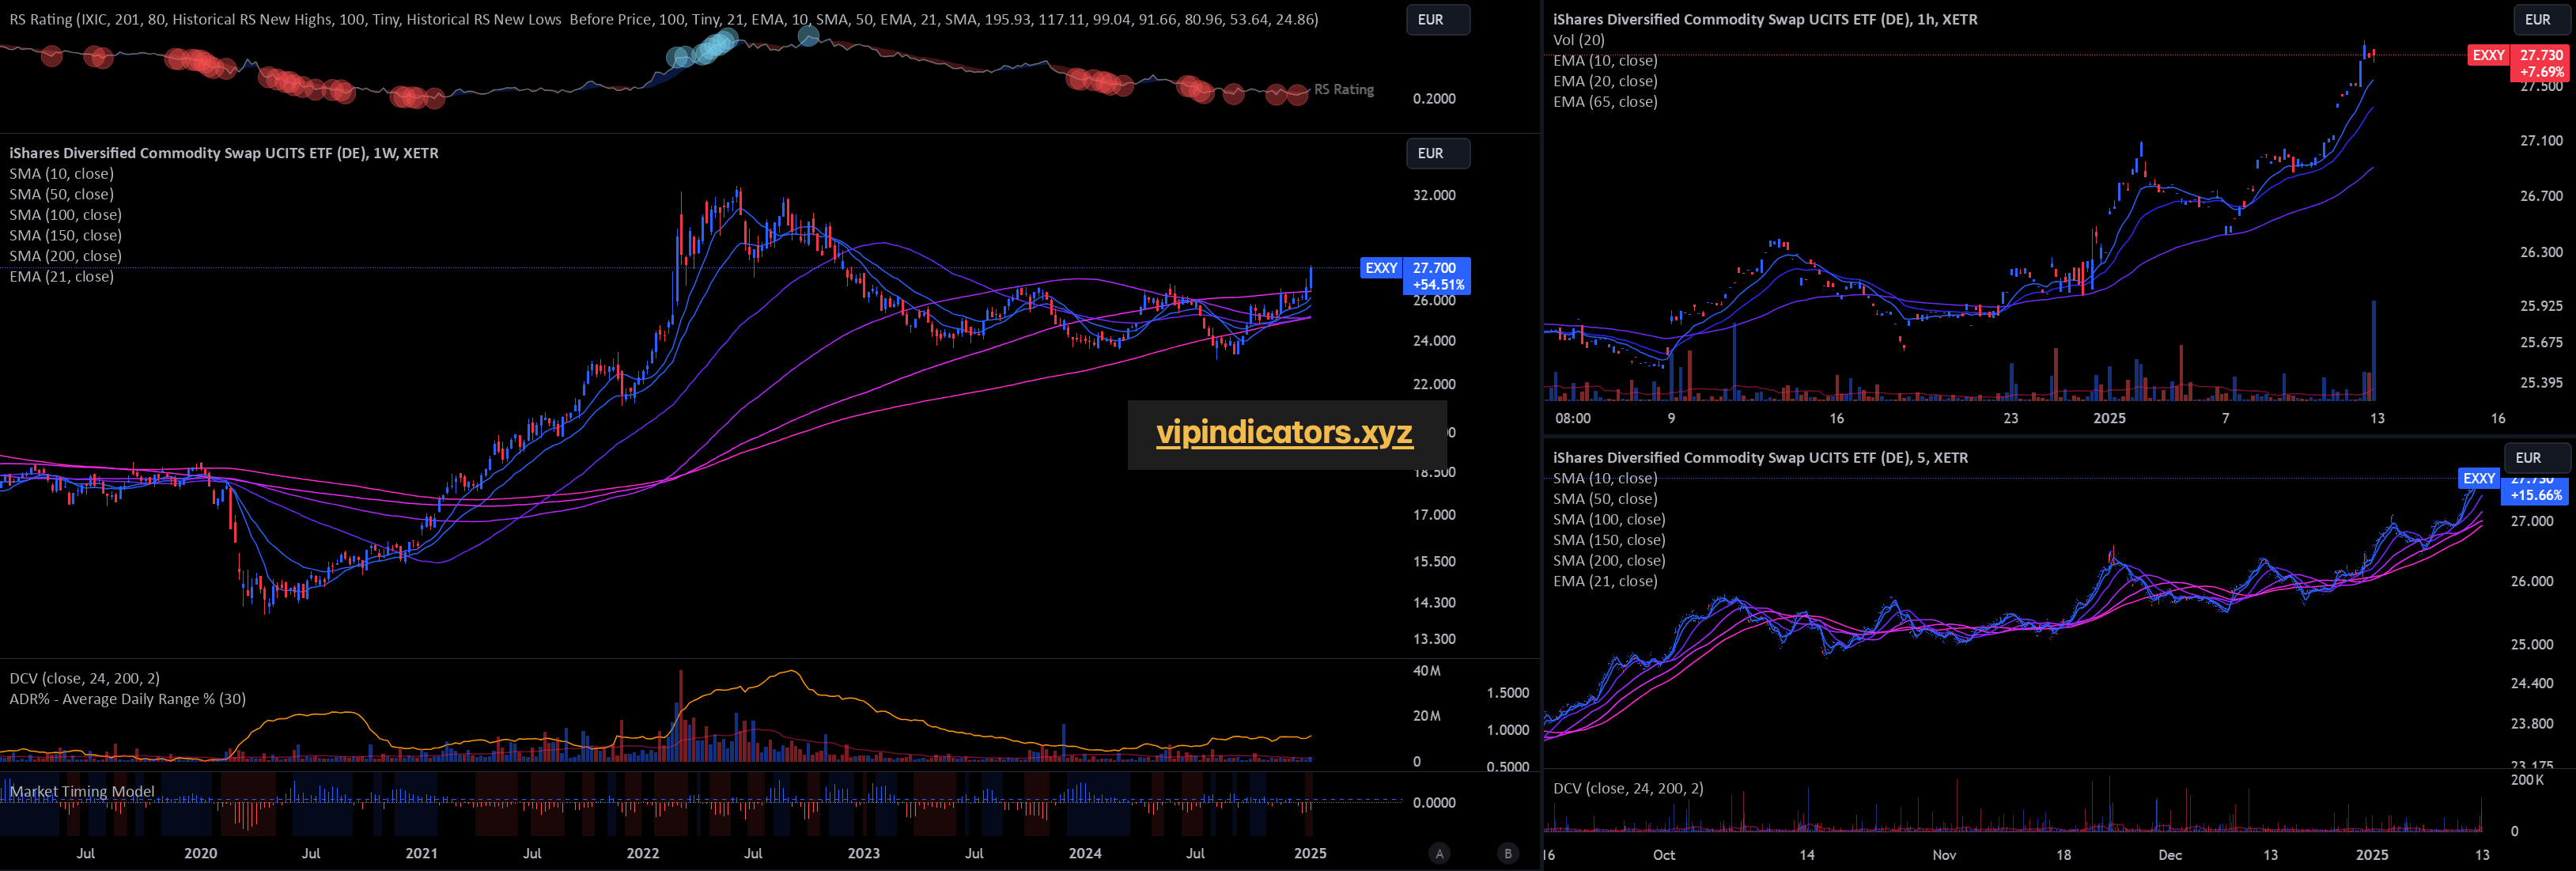Click 2020 on the weekly time axis
The image size is (2576, 871).
(200, 853)
